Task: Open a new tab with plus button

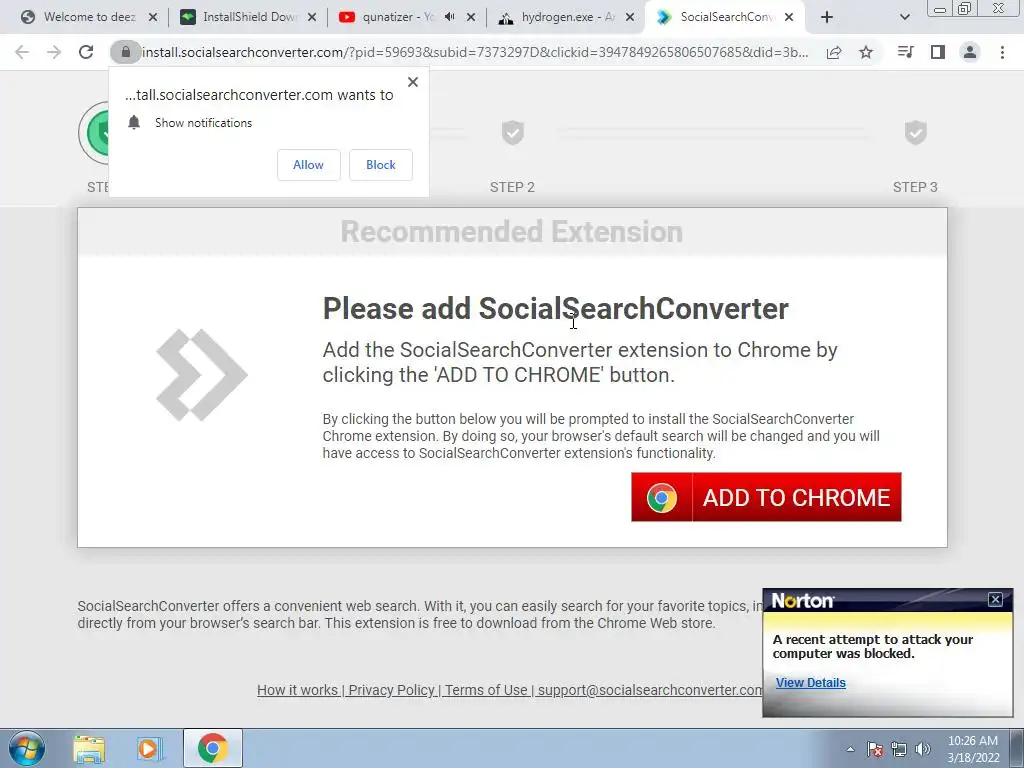Action: 827,18
